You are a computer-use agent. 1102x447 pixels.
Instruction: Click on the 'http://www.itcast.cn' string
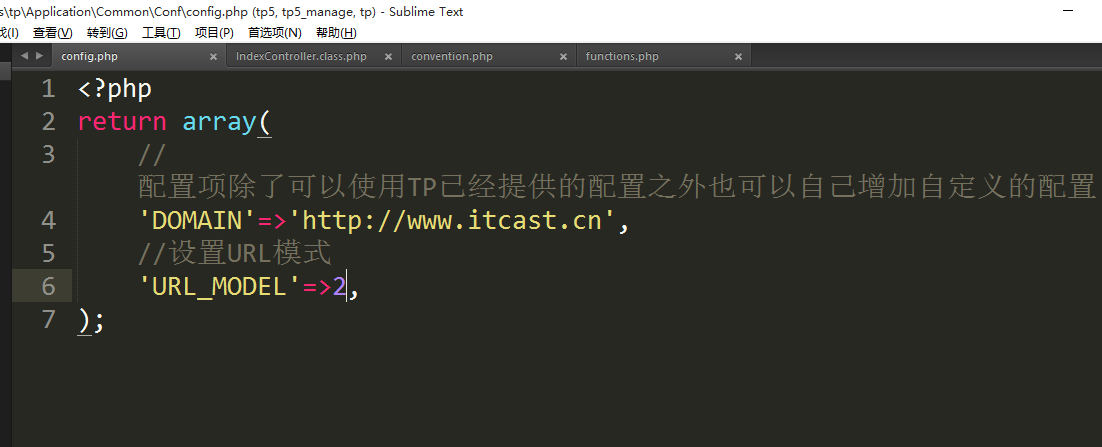point(452,220)
